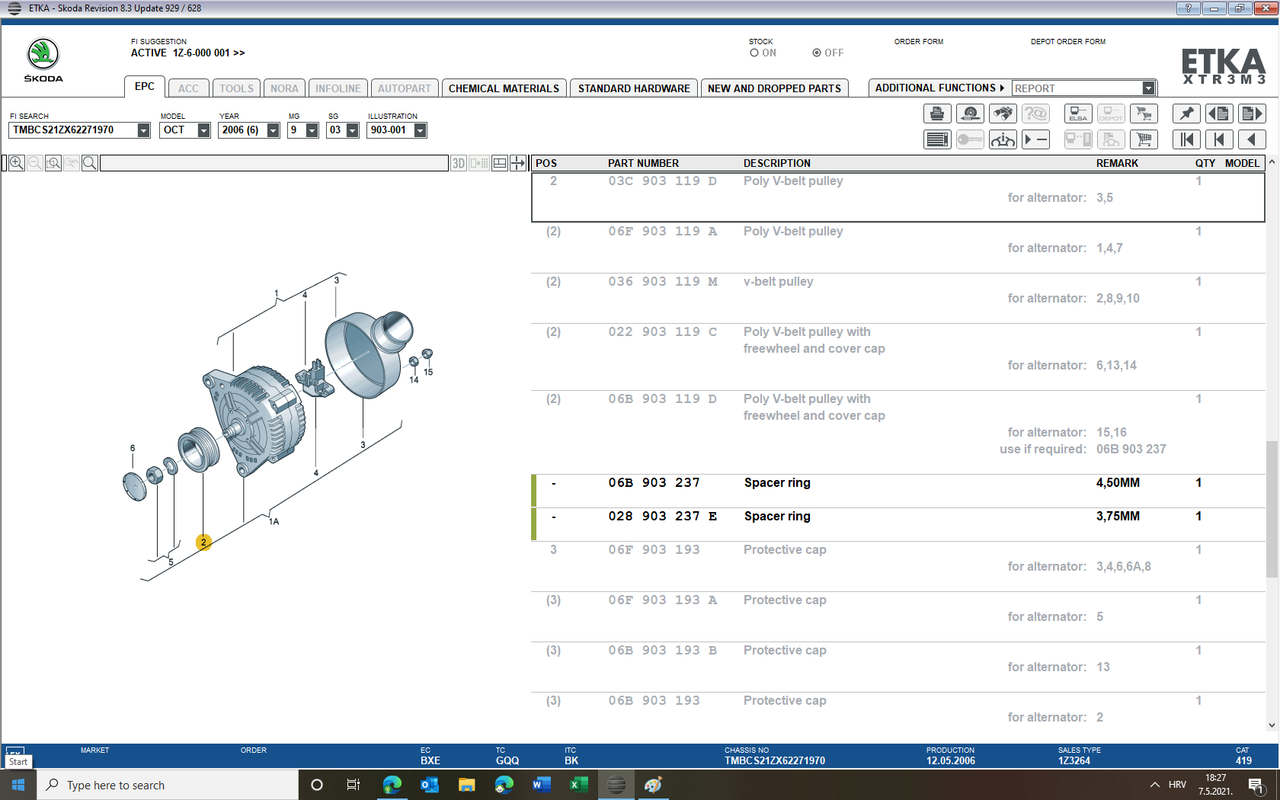
Task: Go to the next illustration page icon
Action: [x=1252, y=114]
